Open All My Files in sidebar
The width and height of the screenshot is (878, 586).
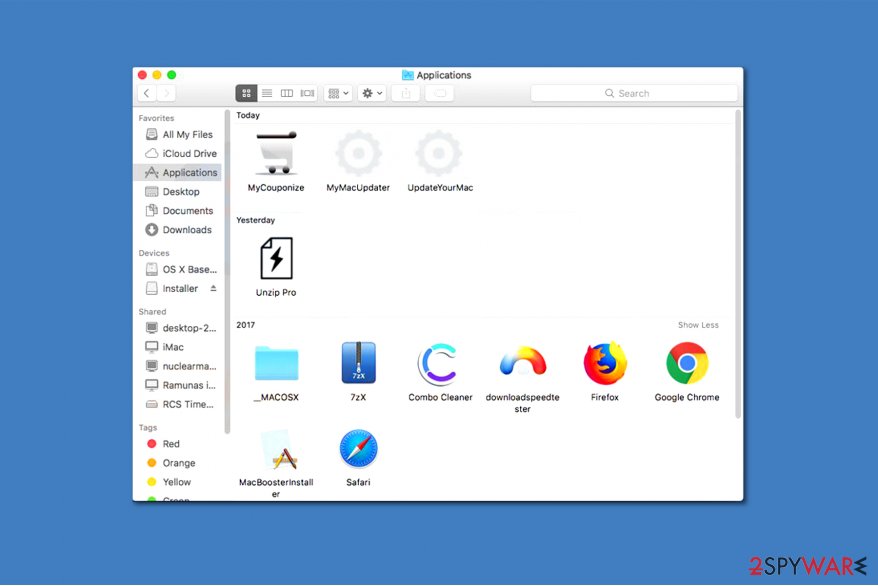[x=179, y=134]
